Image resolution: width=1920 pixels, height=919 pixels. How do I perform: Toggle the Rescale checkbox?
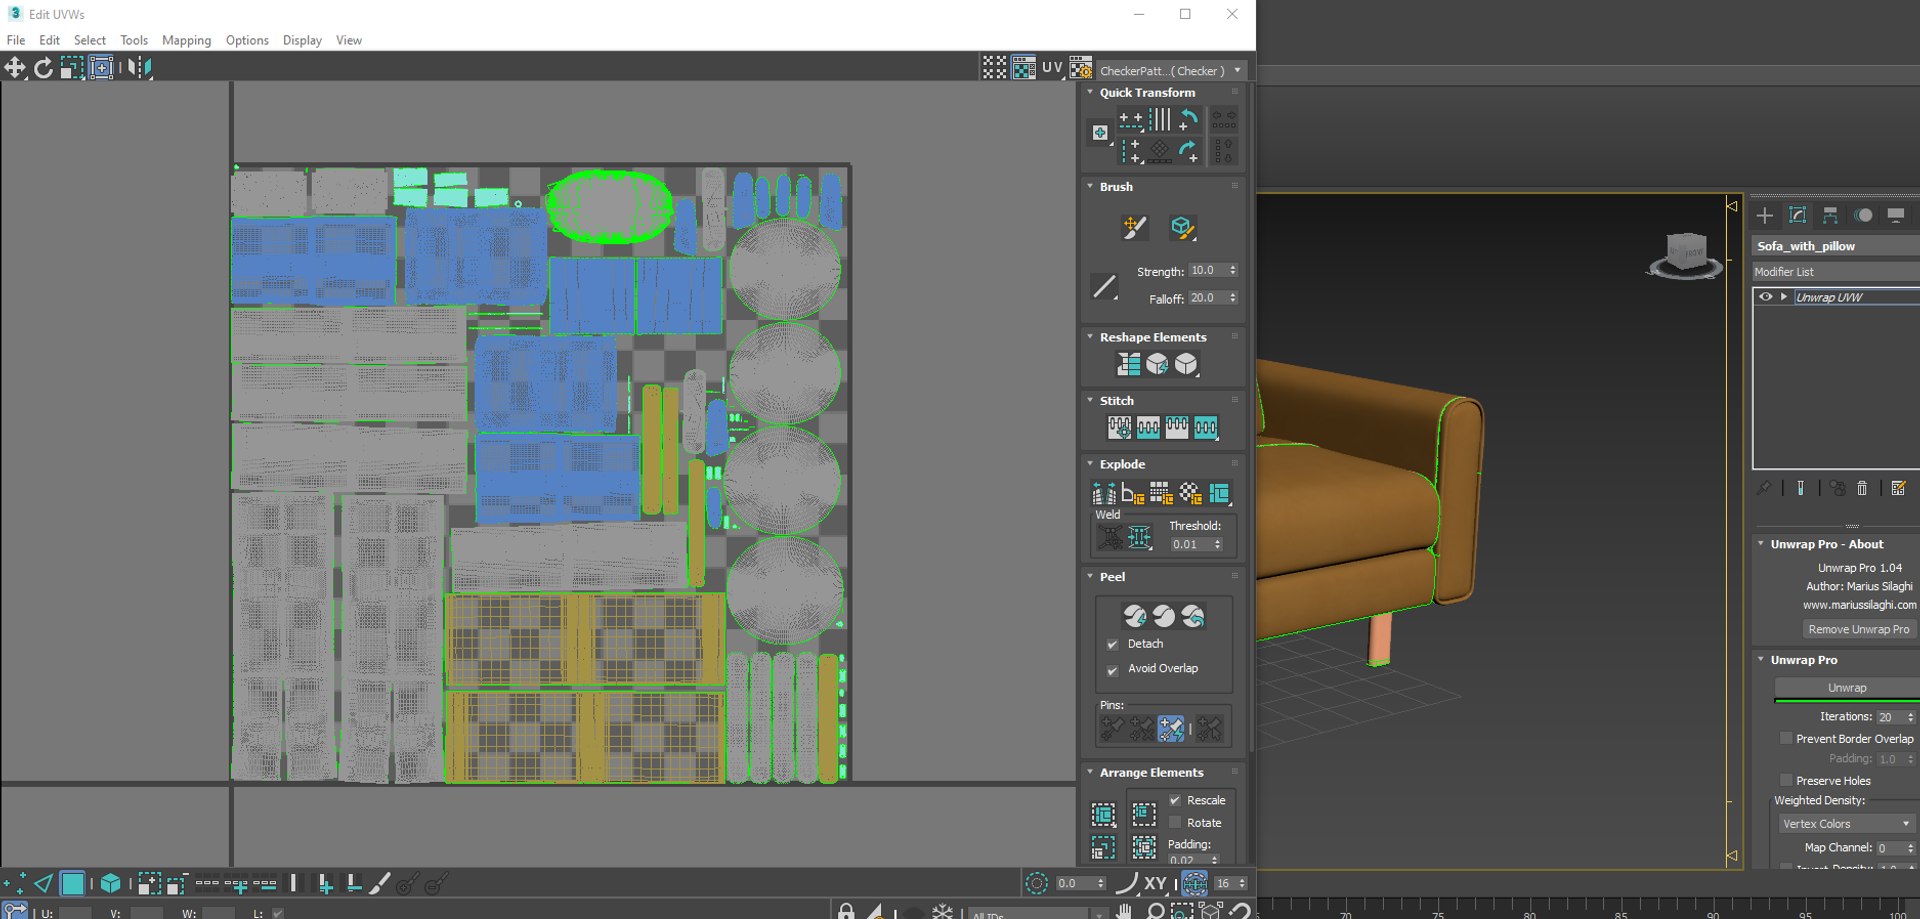[1175, 800]
